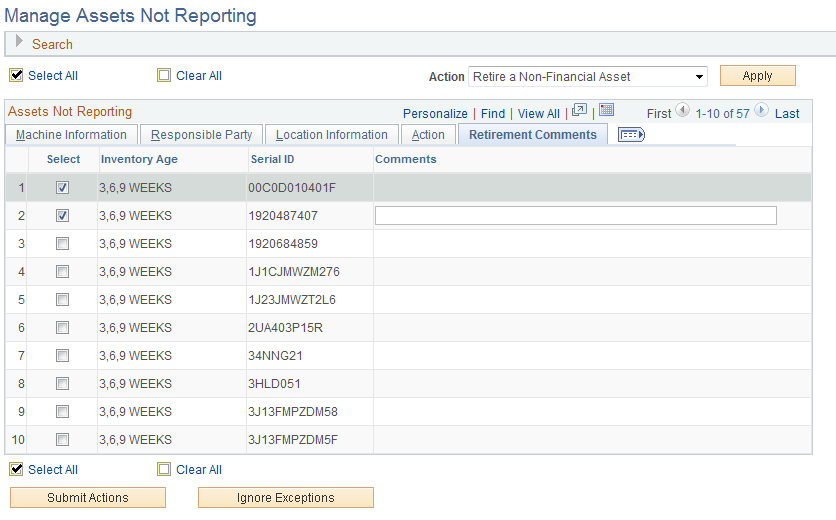Click row 1 inventory age 3,6,9 WEEKS
836x520 pixels.
(x=135, y=188)
